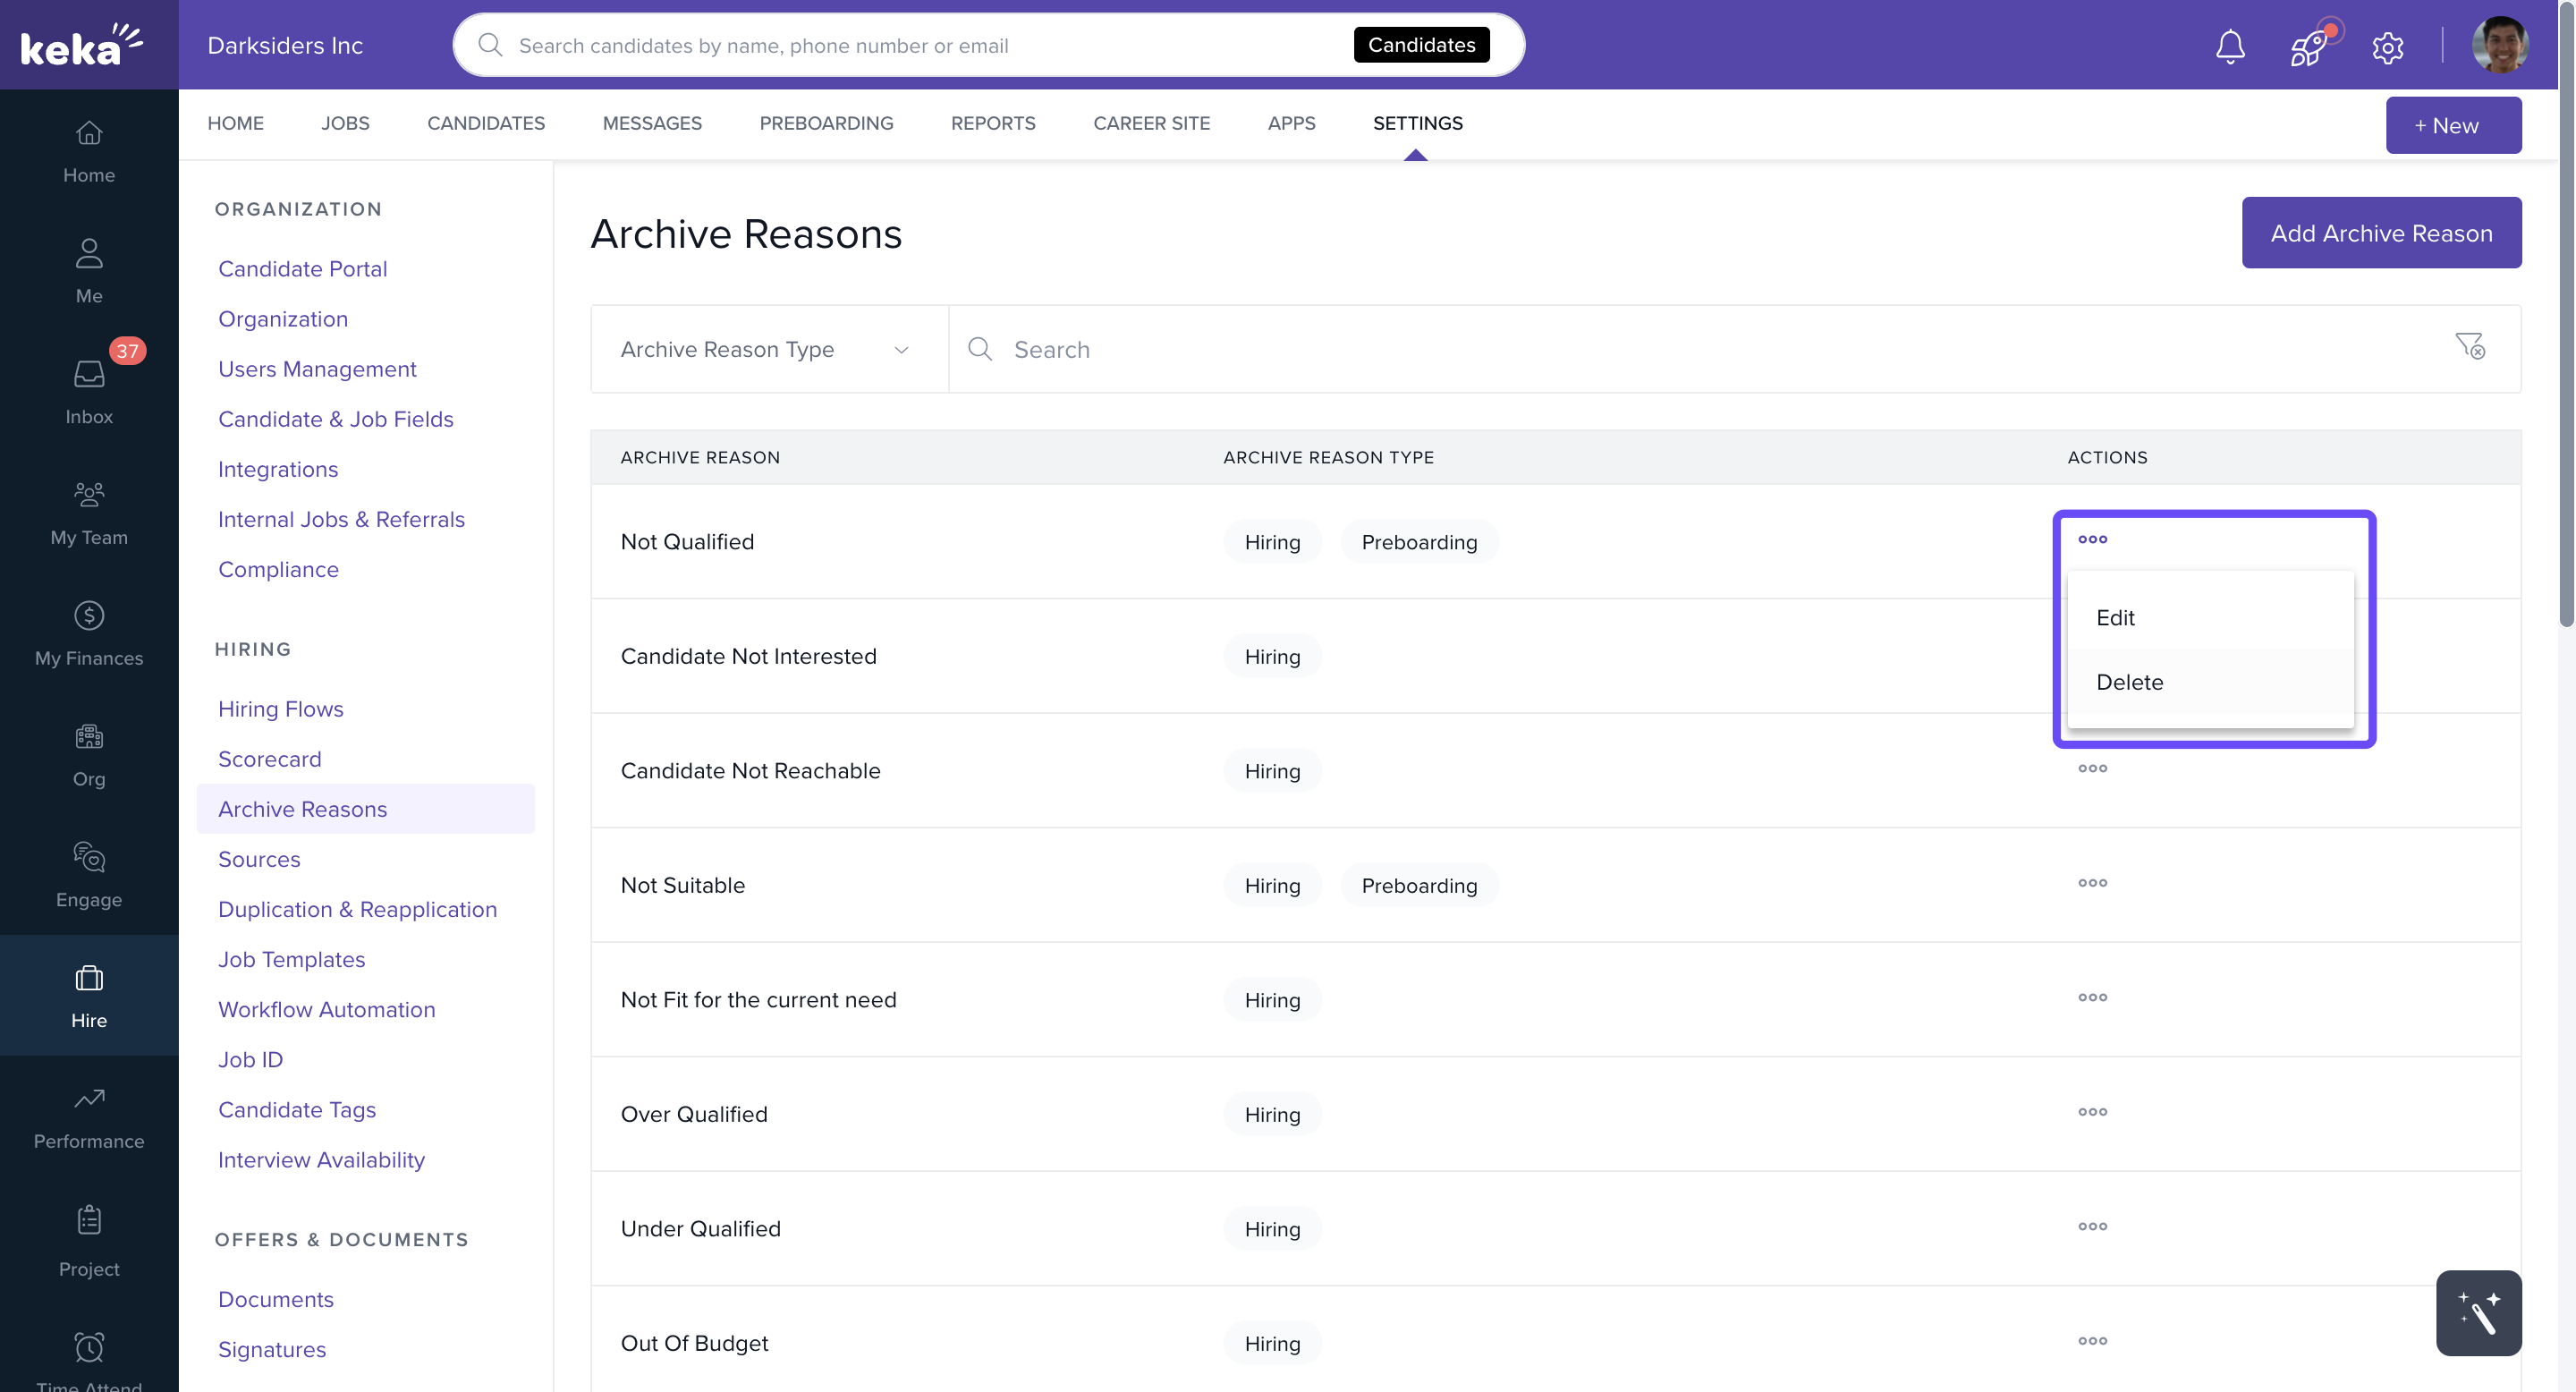Open the settings gear icon
This screenshot has height=1392, width=2576.
[2387, 46]
